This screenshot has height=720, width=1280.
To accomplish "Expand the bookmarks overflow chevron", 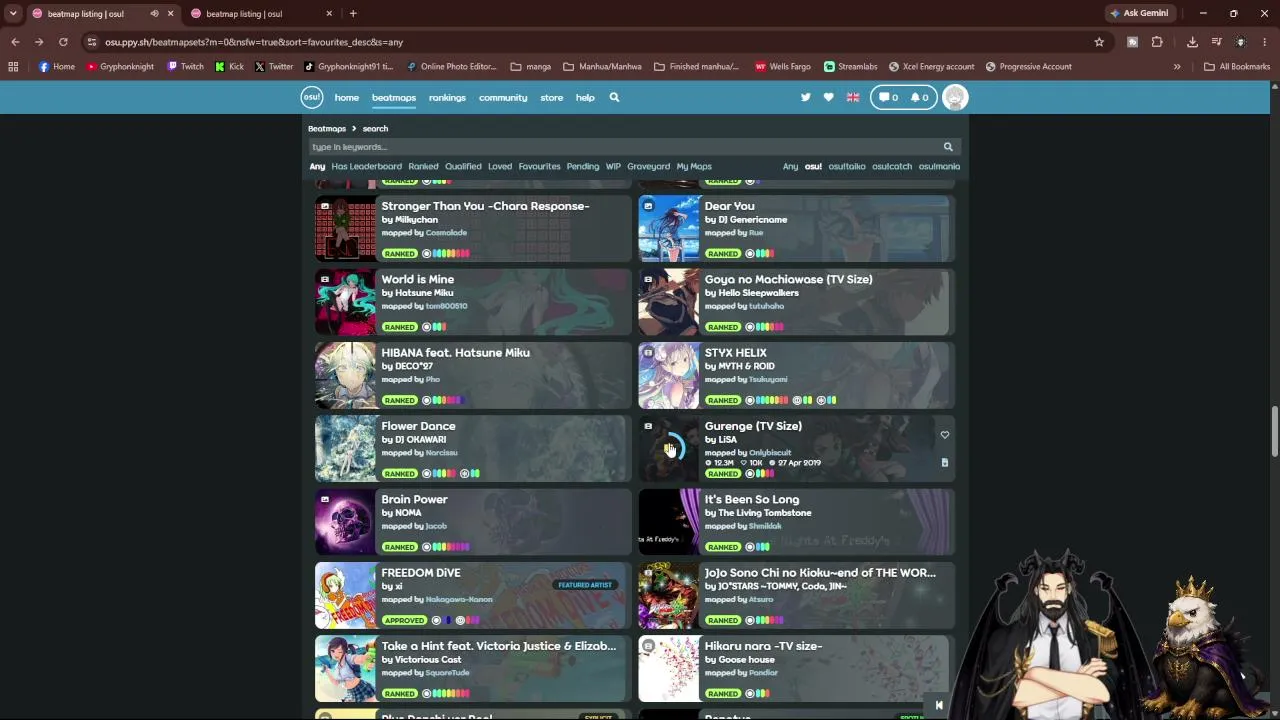I will [1177, 67].
